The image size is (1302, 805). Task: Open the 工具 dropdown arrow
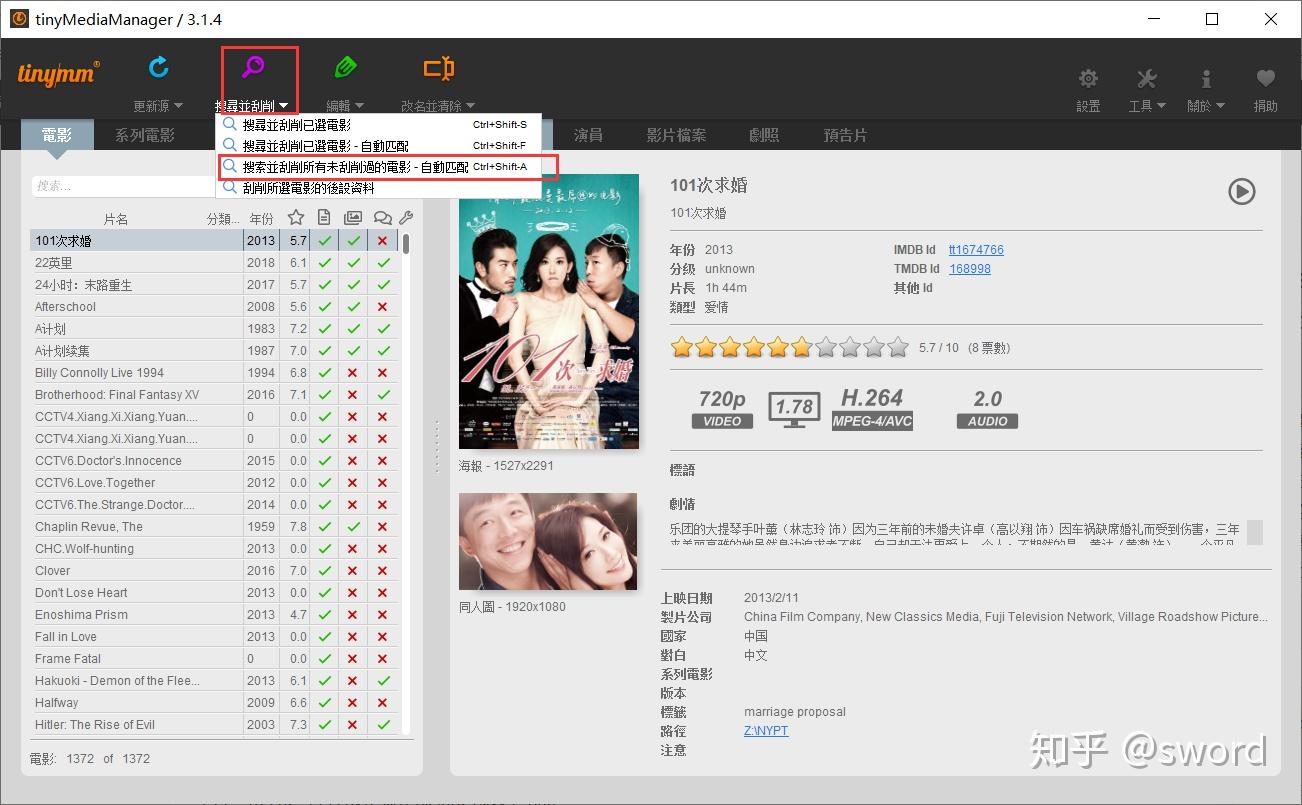pos(1163,104)
